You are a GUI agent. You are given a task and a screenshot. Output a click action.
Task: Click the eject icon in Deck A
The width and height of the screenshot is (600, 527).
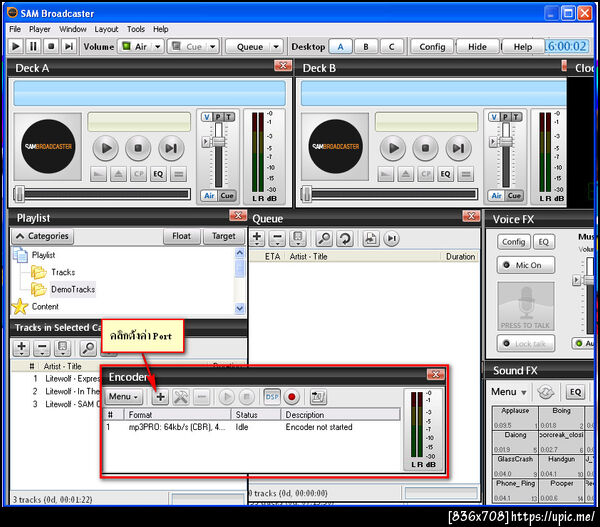(119, 174)
